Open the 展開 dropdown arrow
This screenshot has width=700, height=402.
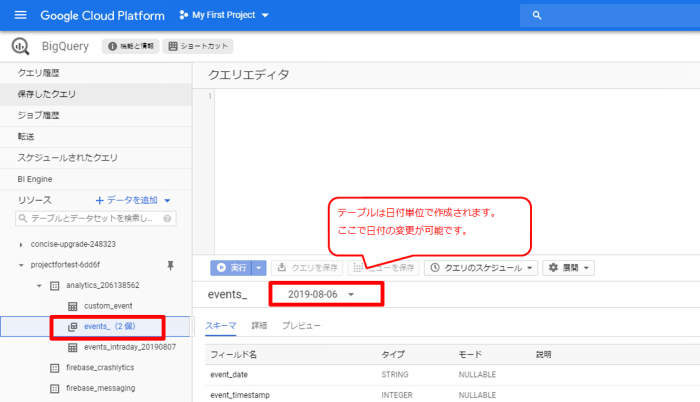pyautogui.click(x=586, y=268)
